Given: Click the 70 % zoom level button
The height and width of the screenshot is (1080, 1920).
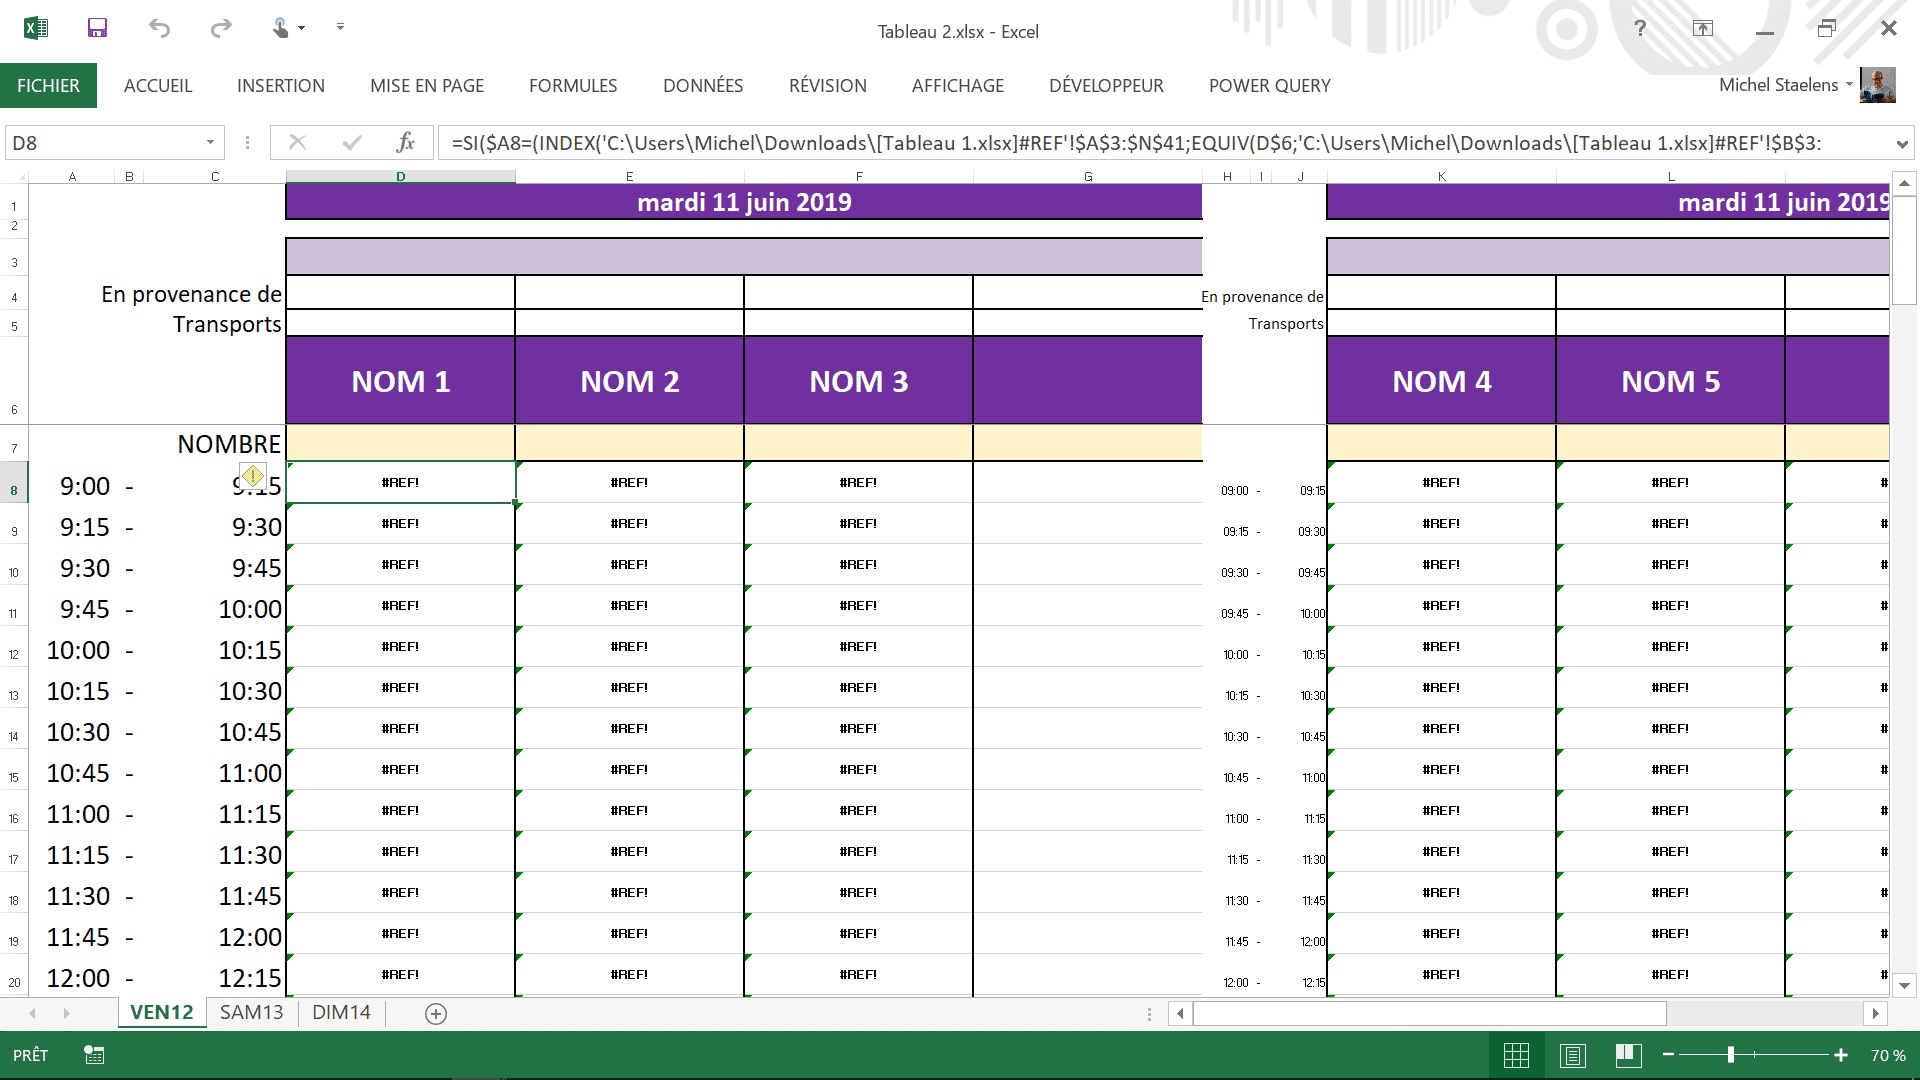Looking at the screenshot, I should click(1888, 1055).
